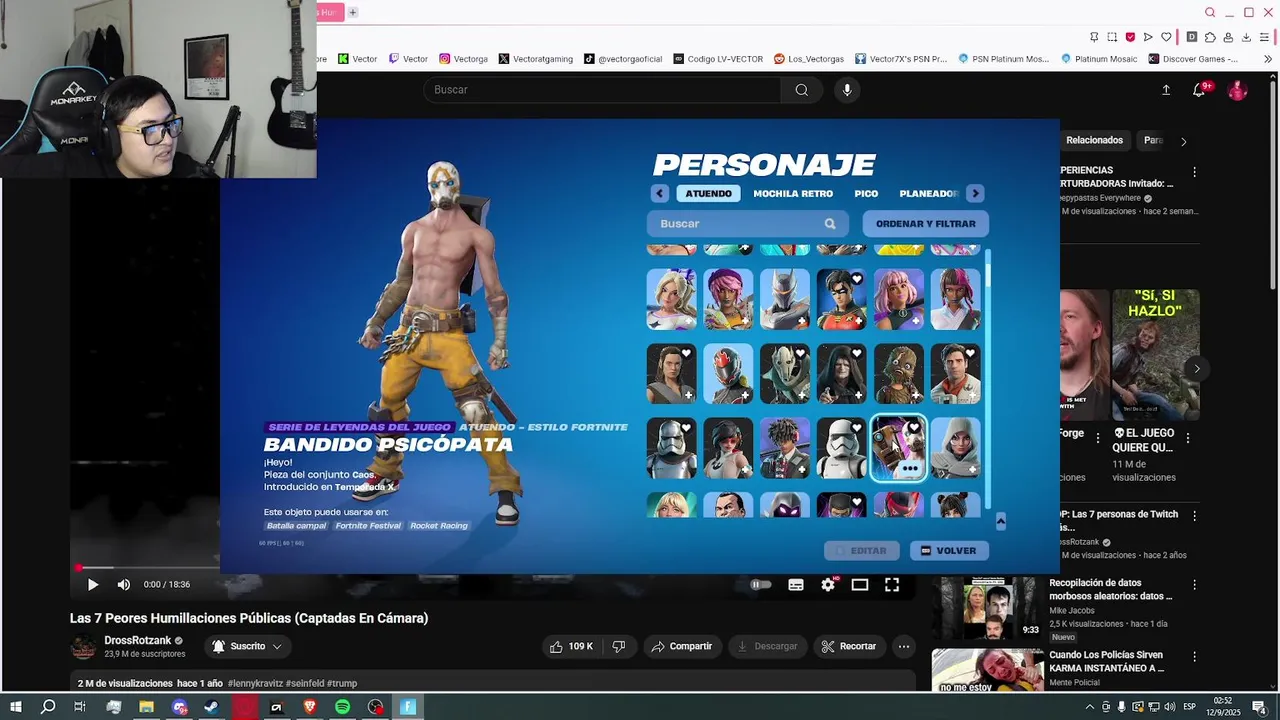Viewport: 1280px width, 720px height.
Task: Expand the Suscrito subscription dropdown
Action: click(247, 647)
